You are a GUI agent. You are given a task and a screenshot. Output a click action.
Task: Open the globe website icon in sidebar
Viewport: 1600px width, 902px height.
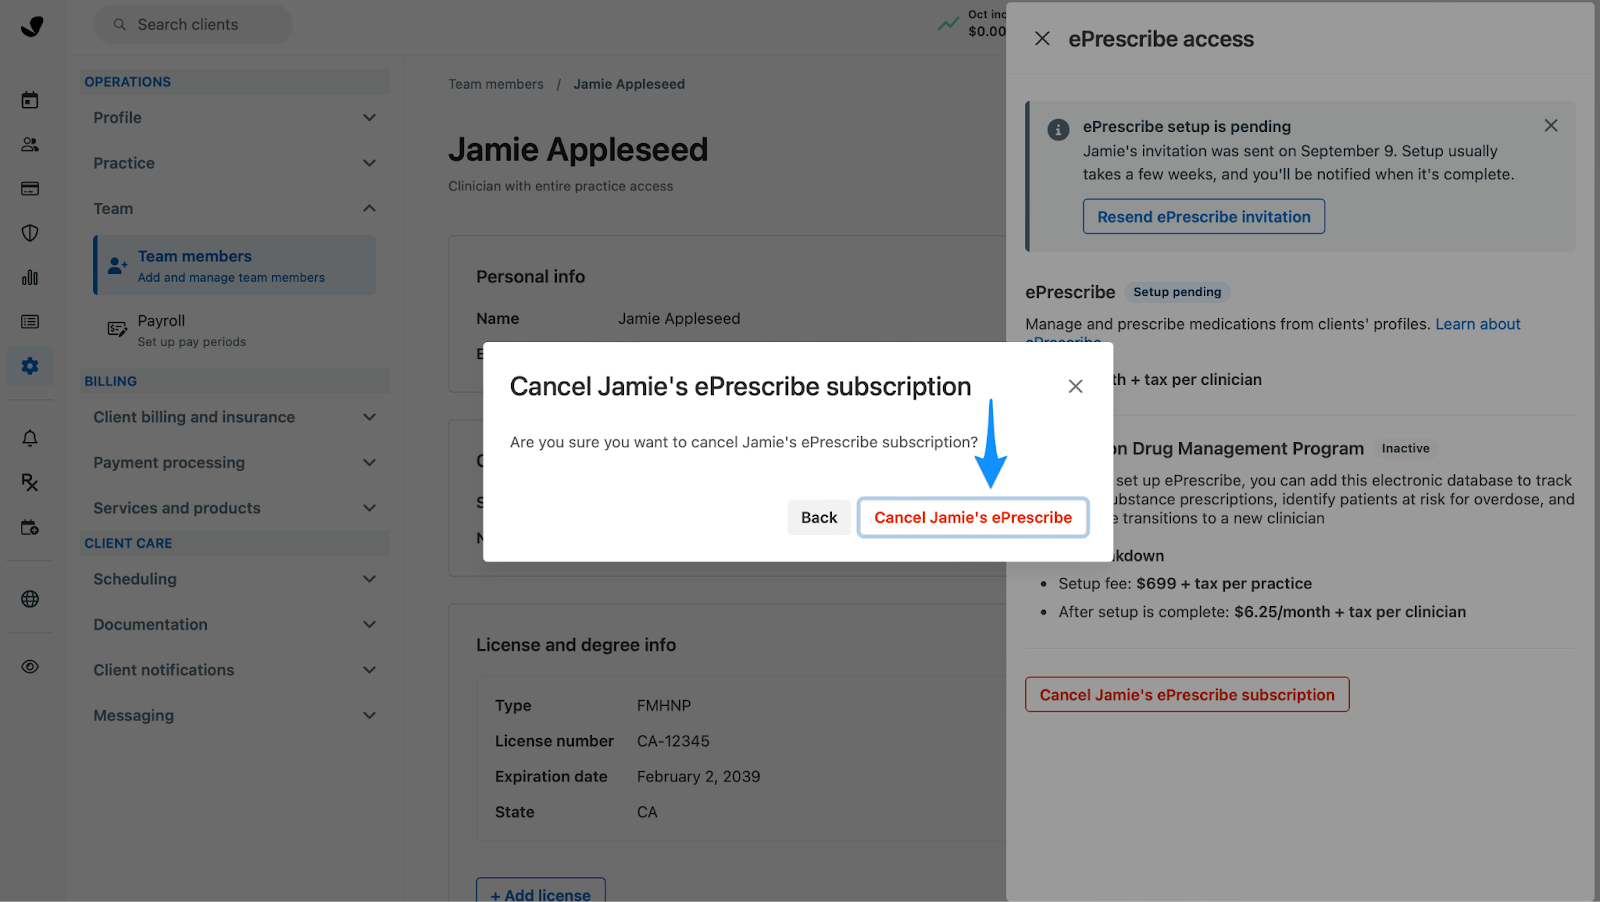point(30,599)
